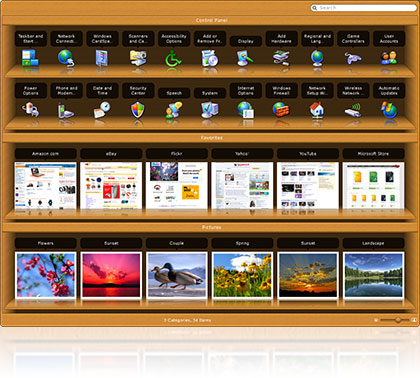Open the Couple ducks picture
Image resolution: width=420 pixels, height=378 pixels.
click(177, 275)
